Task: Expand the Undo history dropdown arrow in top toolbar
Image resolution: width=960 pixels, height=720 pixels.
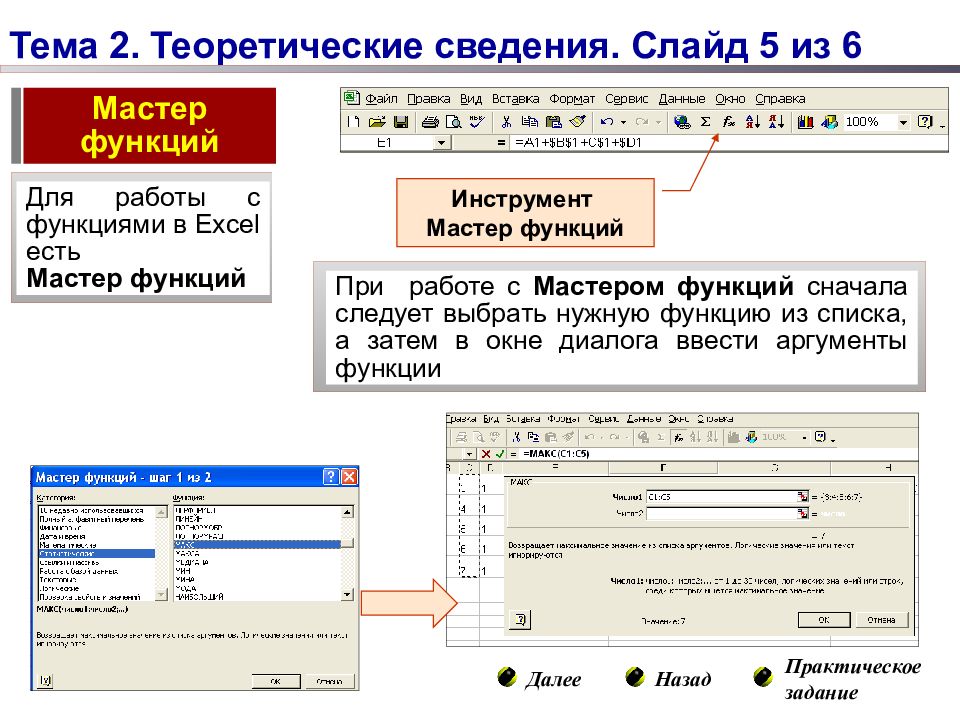Action: tap(623, 122)
